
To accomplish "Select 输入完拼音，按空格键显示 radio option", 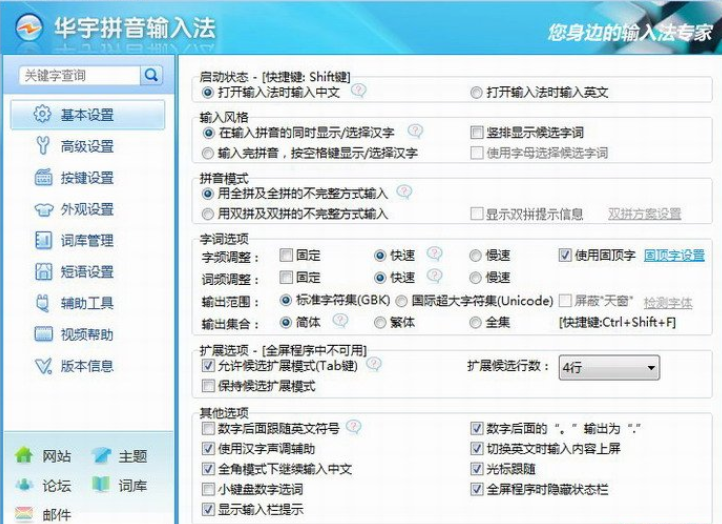I will point(208,153).
